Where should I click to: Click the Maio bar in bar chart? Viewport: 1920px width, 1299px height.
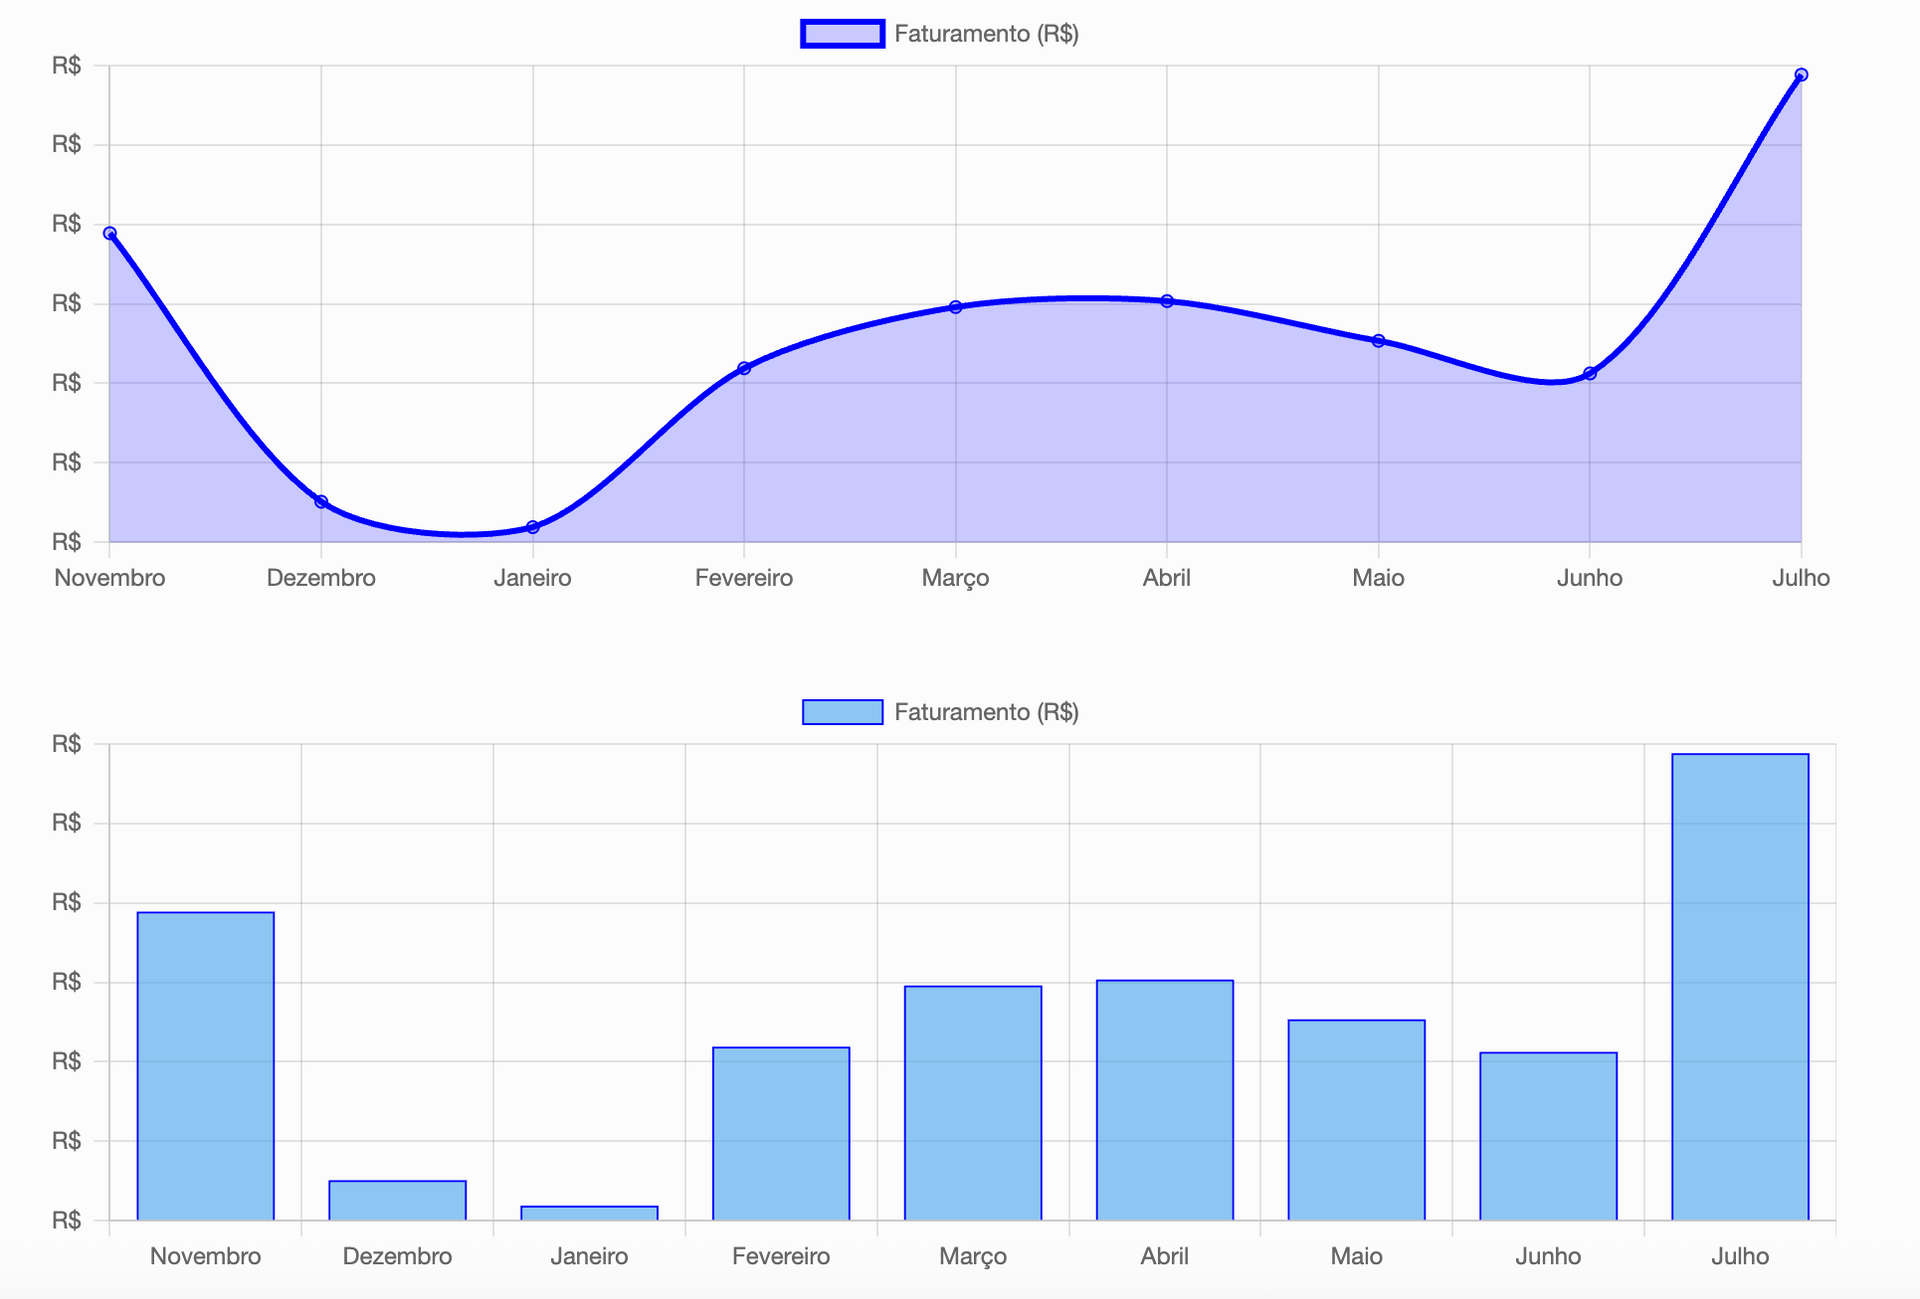1356,1120
